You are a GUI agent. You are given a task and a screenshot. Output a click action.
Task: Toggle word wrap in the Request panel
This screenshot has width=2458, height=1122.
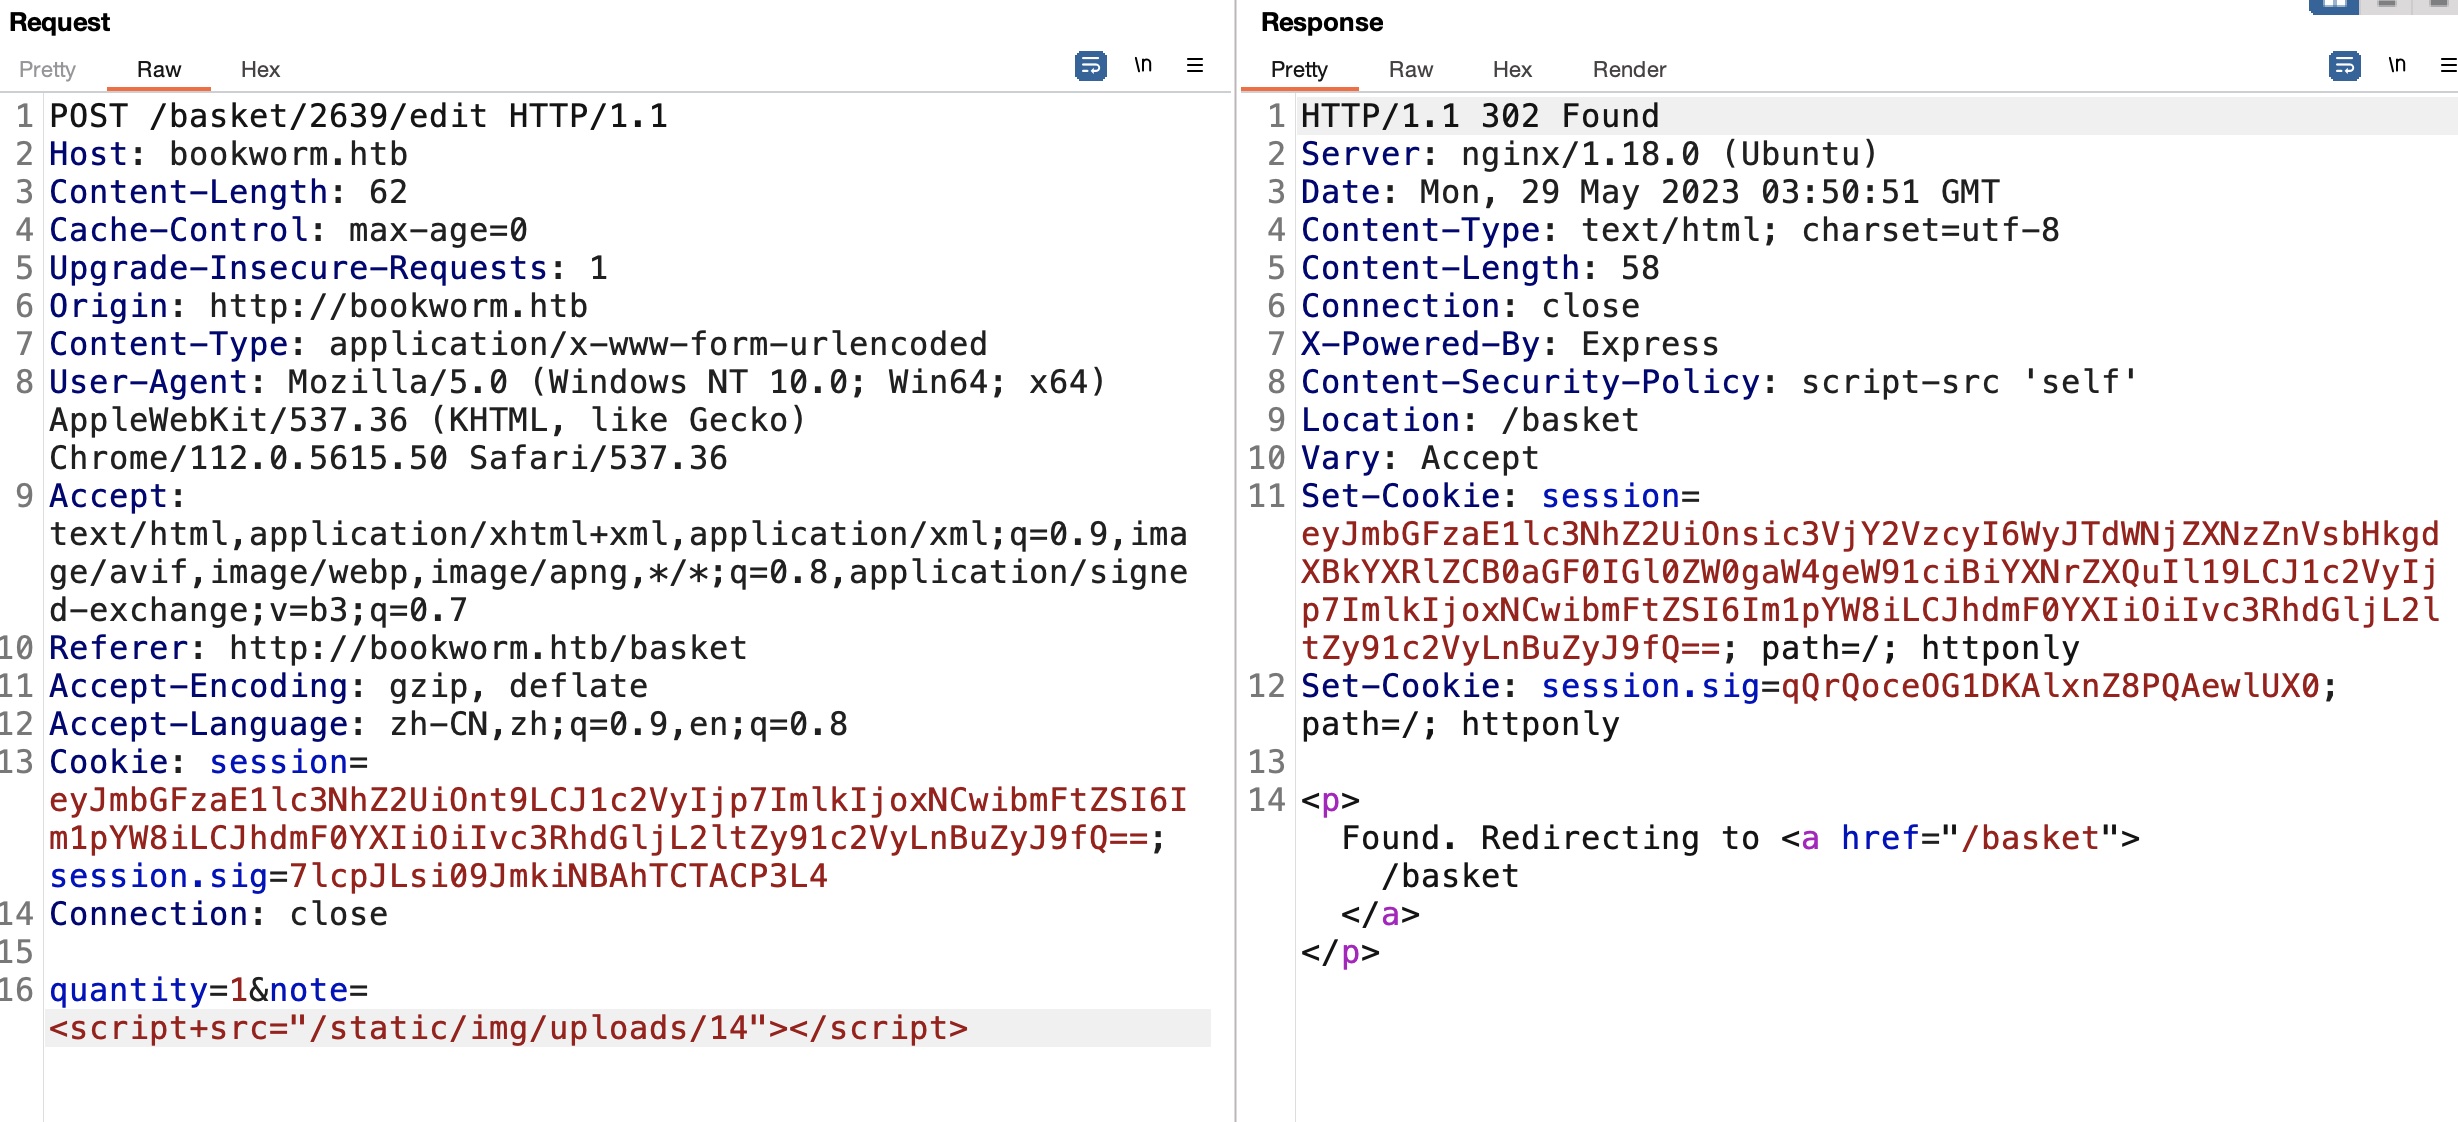point(1090,66)
